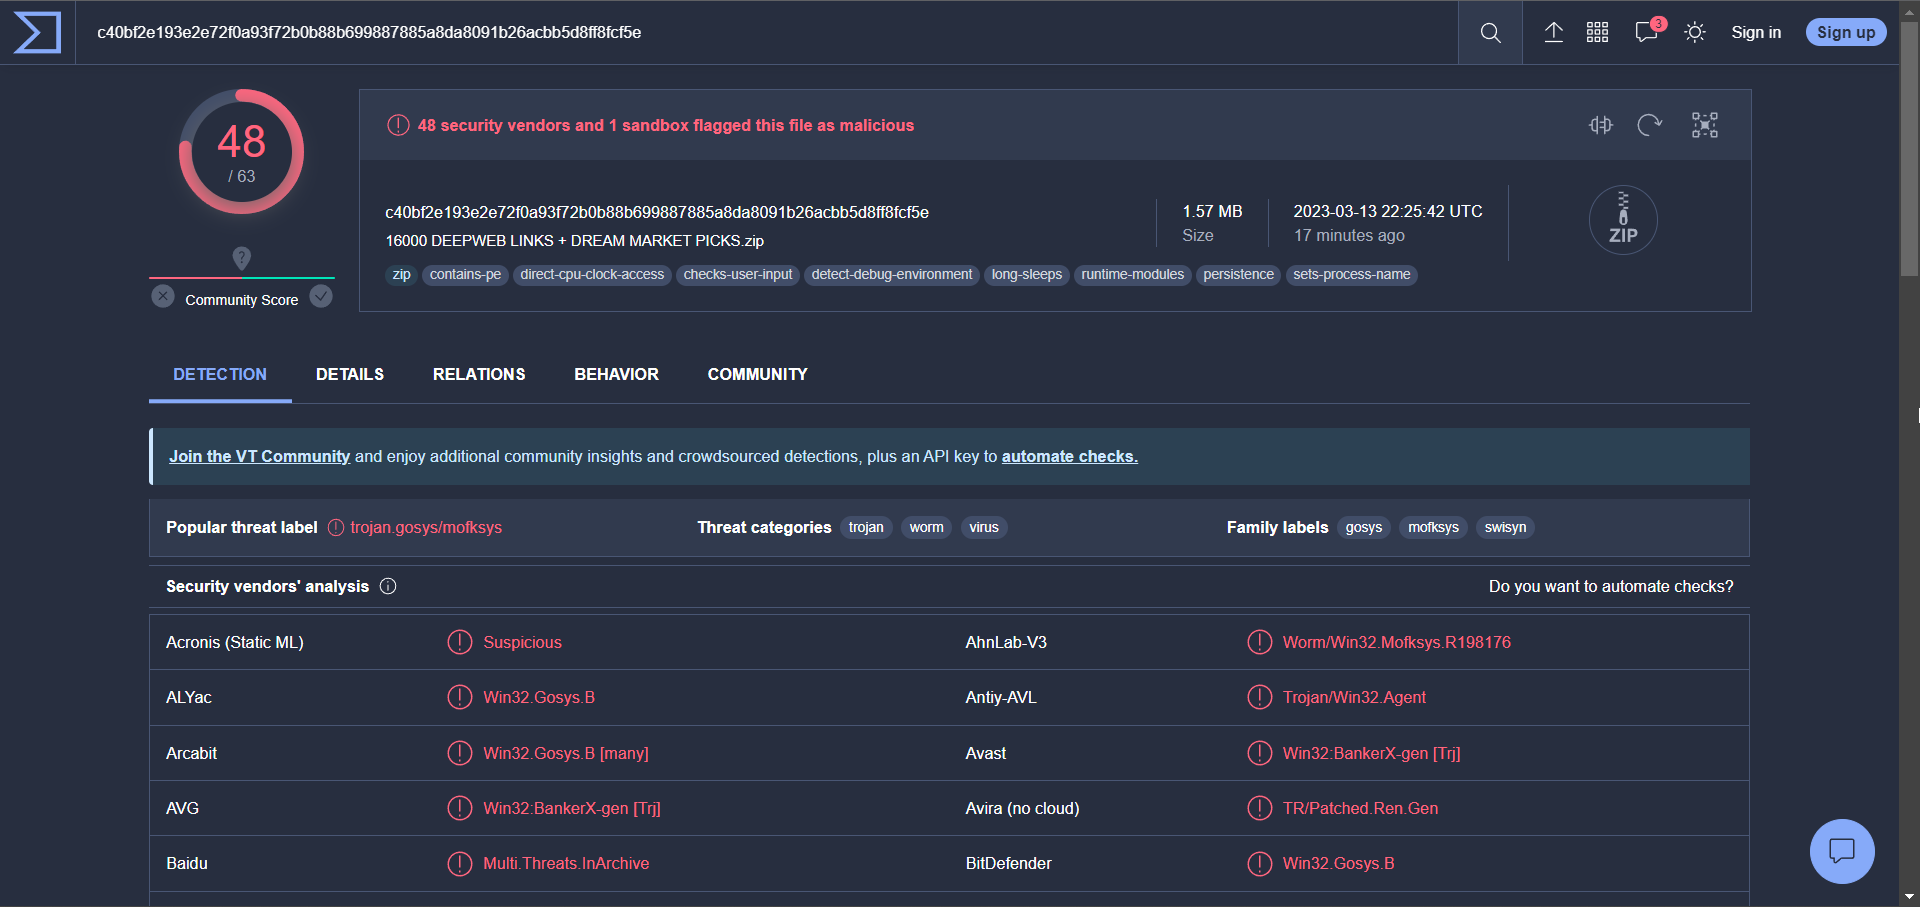Open the graph visualization icon
The width and height of the screenshot is (1920, 907).
click(x=1705, y=125)
